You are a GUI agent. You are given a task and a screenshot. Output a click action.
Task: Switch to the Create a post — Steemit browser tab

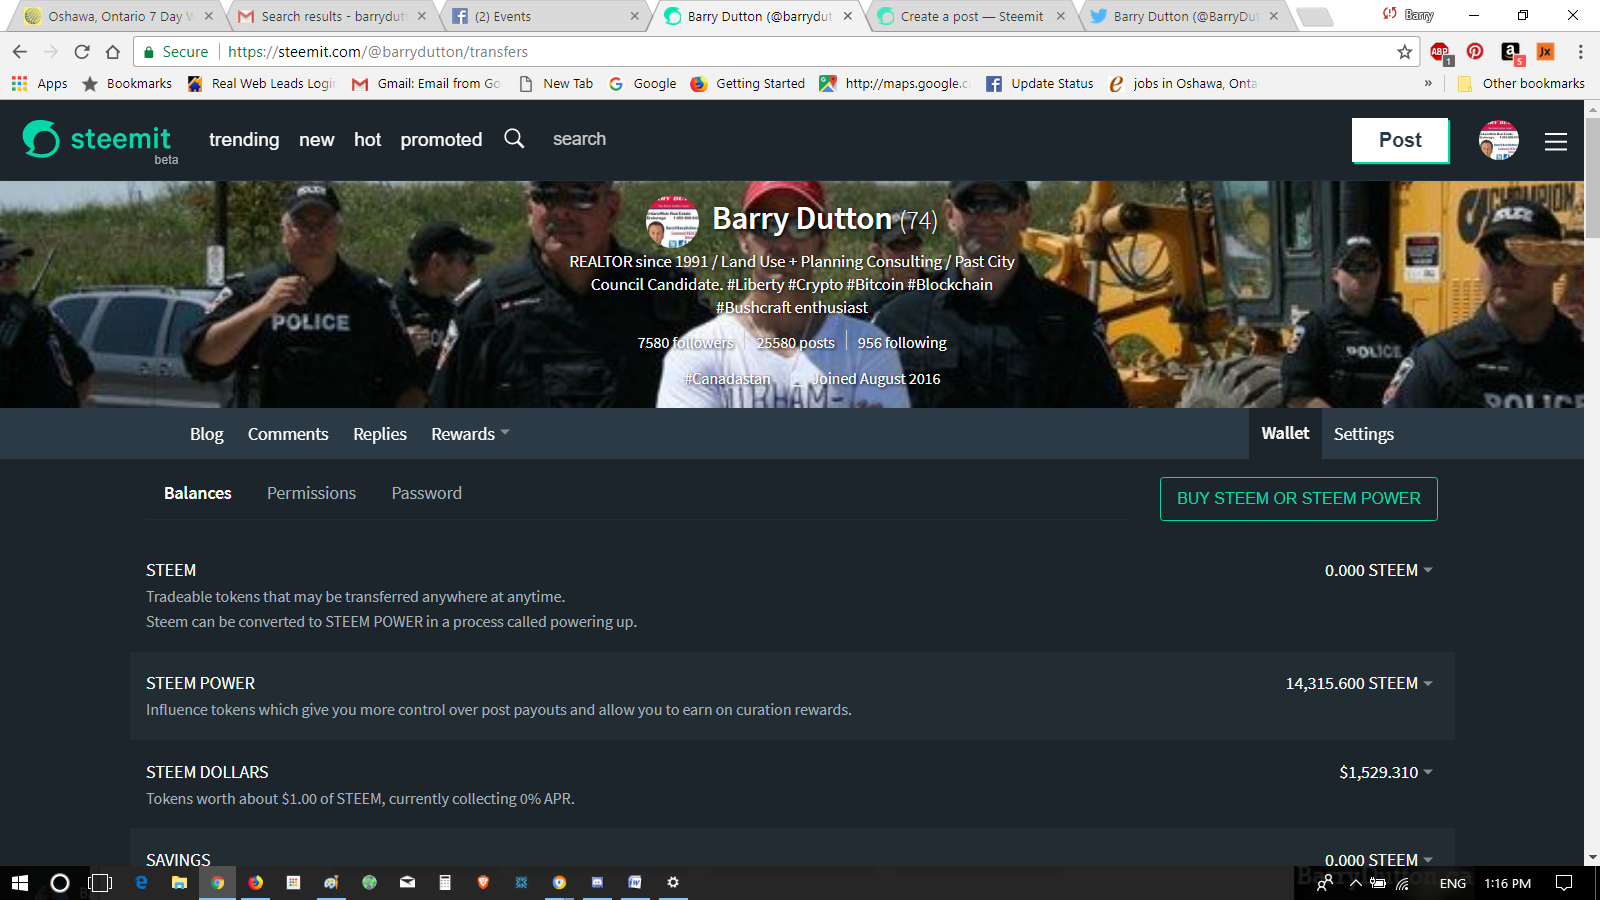(970, 16)
